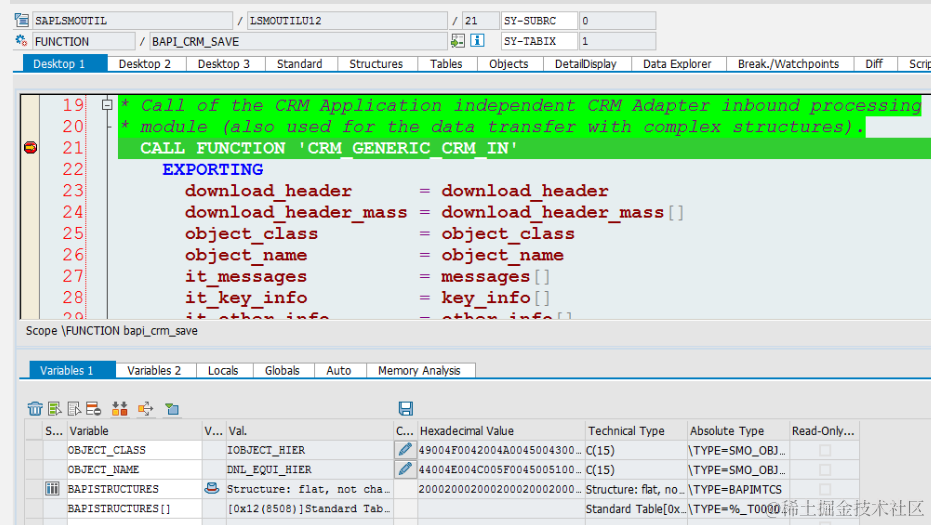This screenshot has height=525, width=931.
Task: Click the breakpoint stop icon at line 21
Action: pos(30,147)
